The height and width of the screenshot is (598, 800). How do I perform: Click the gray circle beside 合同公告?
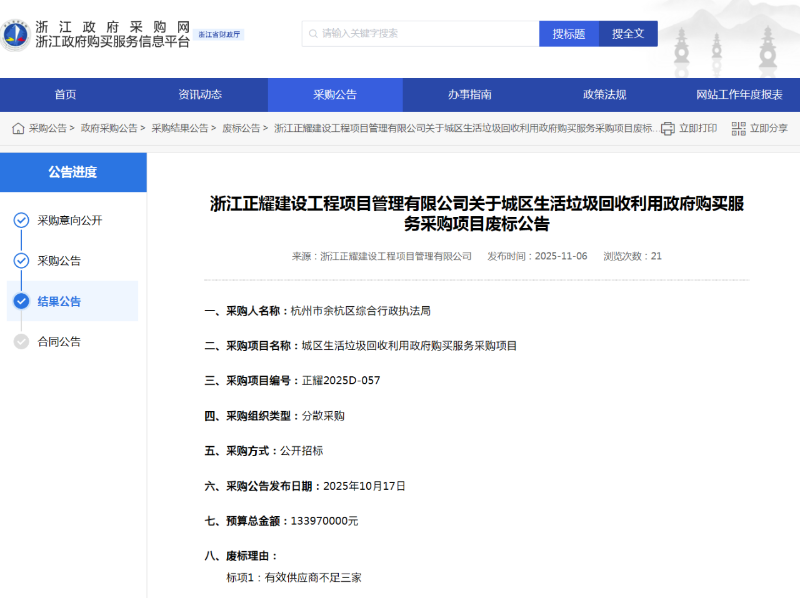click(22, 341)
